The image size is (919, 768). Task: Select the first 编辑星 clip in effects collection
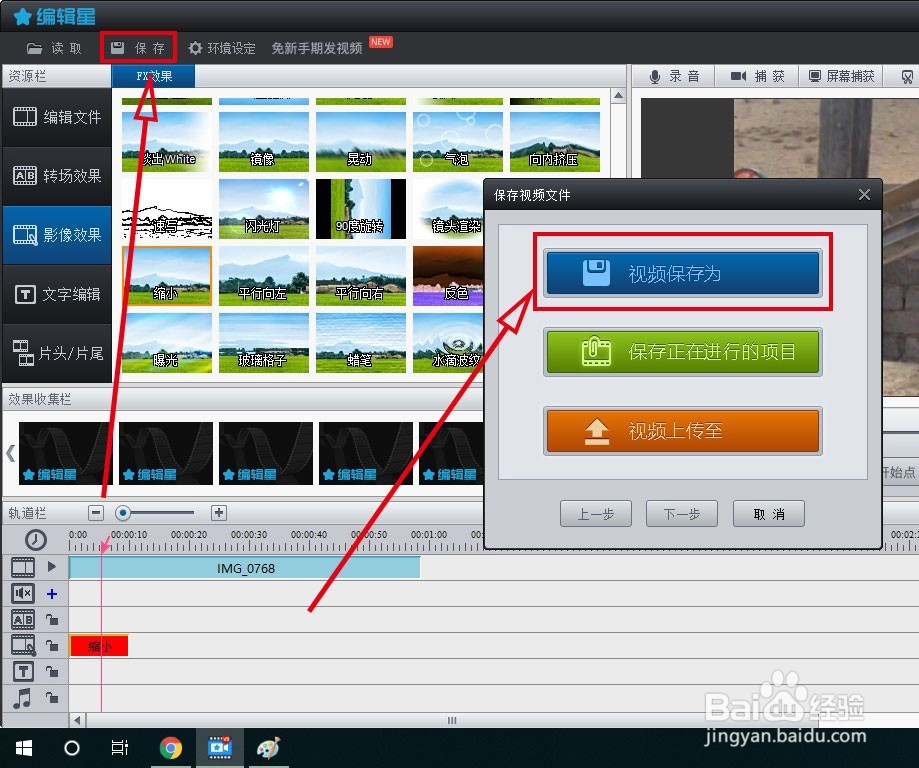point(66,453)
